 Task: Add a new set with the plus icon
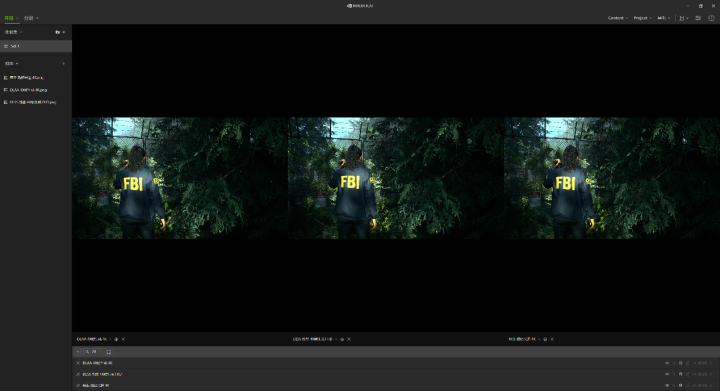click(x=64, y=32)
